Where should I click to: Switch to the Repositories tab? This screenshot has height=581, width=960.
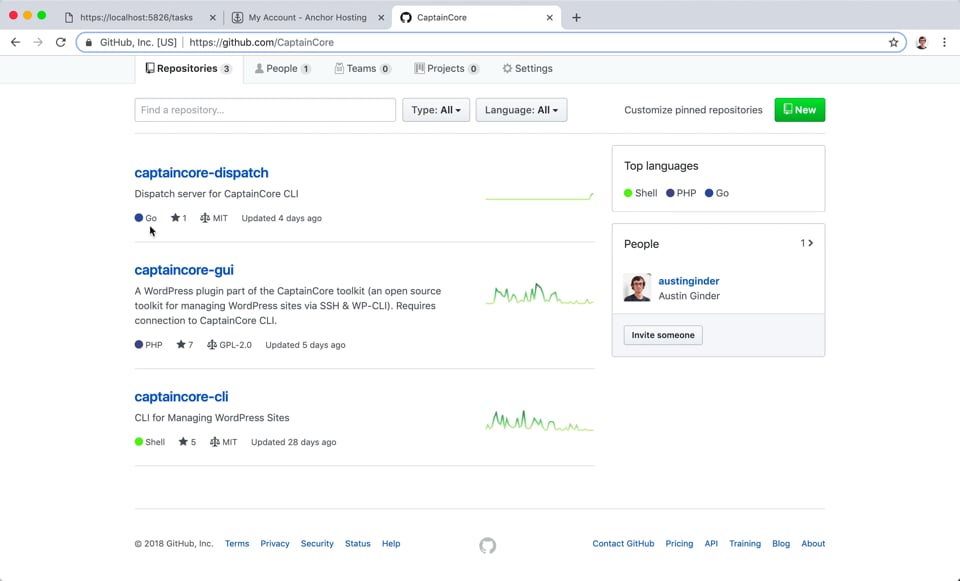(189, 69)
